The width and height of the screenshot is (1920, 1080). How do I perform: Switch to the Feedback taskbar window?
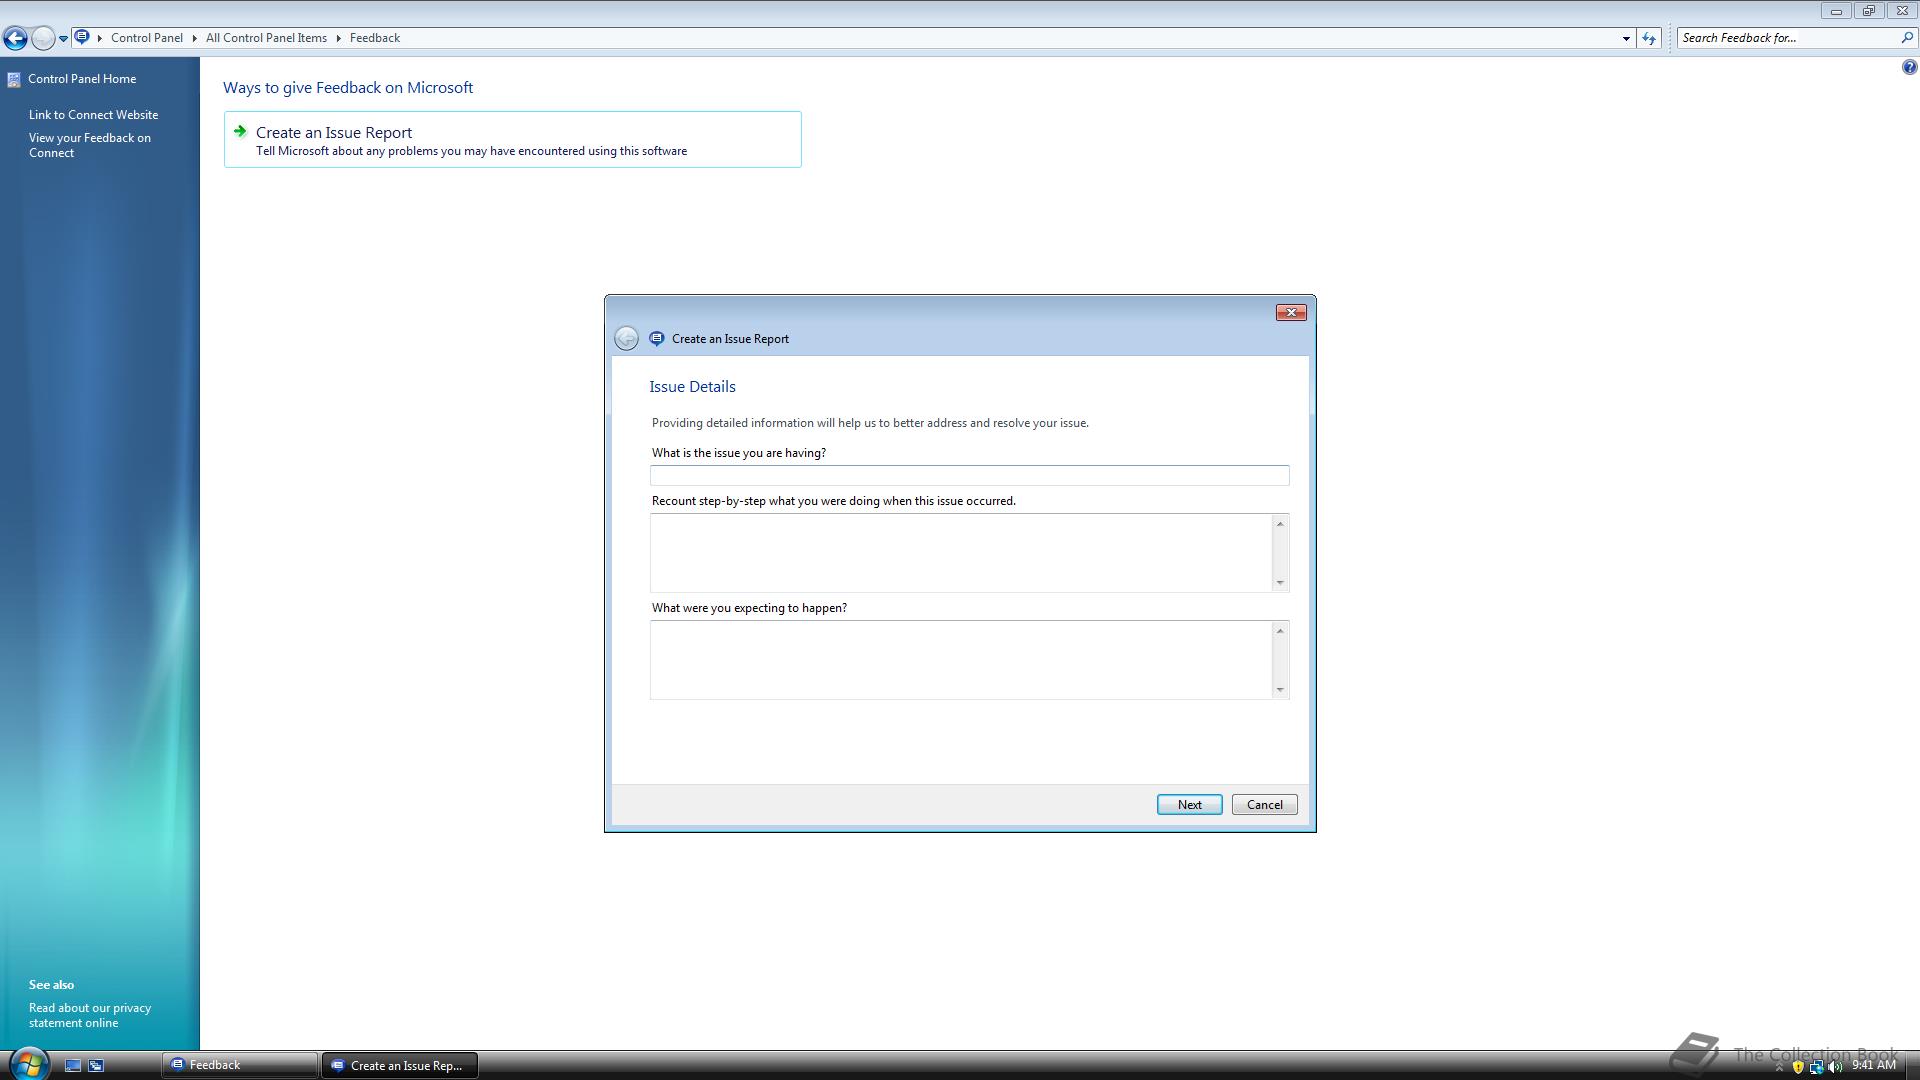(x=240, y=1065)
